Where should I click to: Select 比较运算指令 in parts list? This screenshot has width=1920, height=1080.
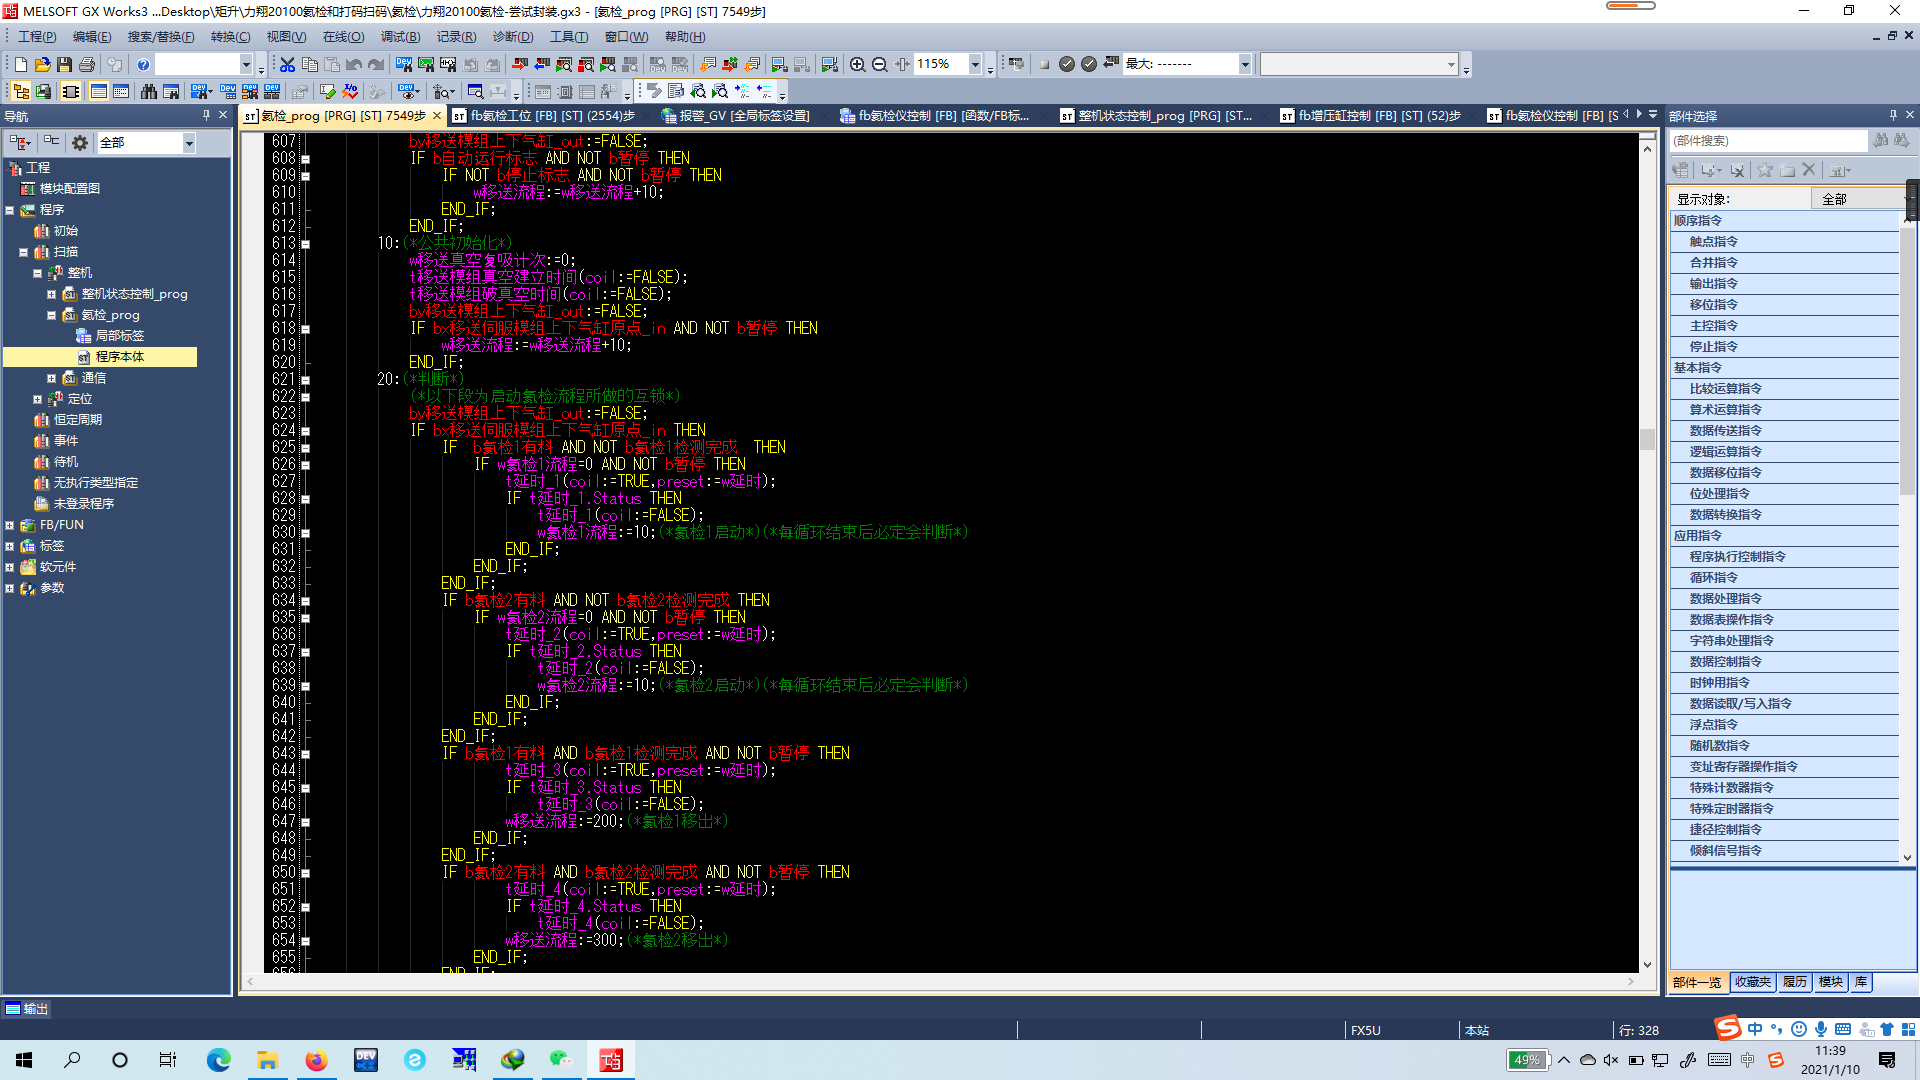[1725, 389]
